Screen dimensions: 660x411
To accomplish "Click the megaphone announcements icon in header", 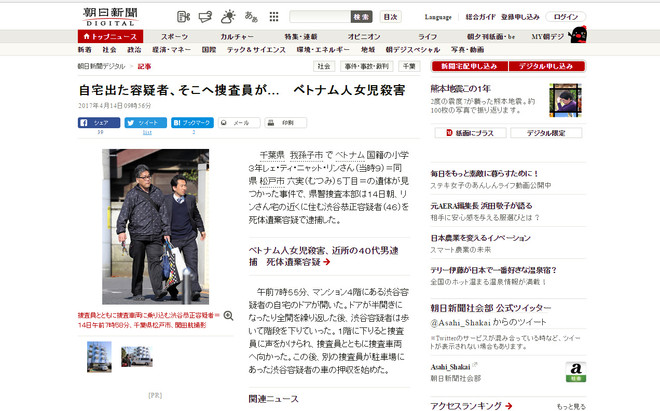I will click(x=204, y=17).
